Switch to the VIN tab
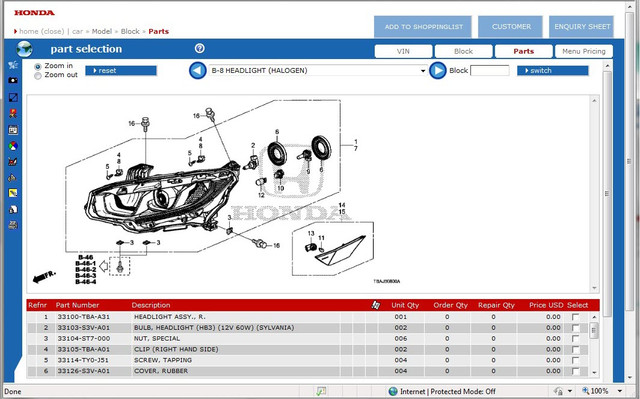Image resolution: width=640 pixels, height=399 pixels. pyautogui.click(x=403, y=51)
